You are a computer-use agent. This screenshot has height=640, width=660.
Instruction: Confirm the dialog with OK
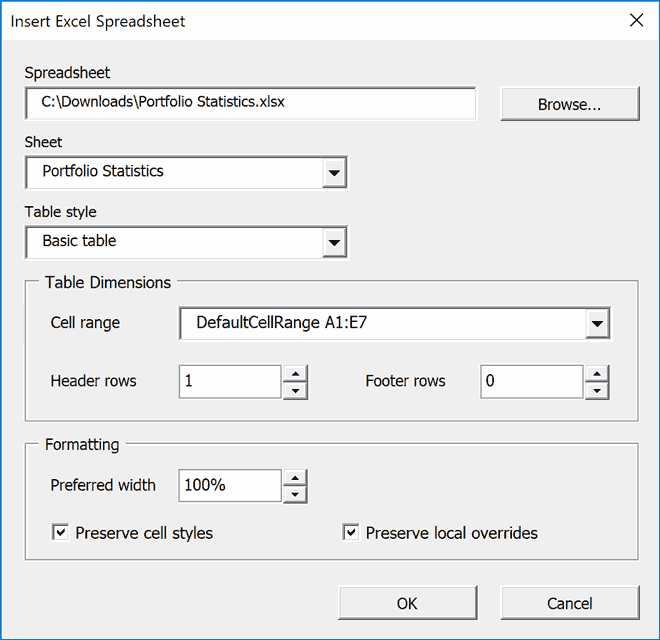pos(407,603)
